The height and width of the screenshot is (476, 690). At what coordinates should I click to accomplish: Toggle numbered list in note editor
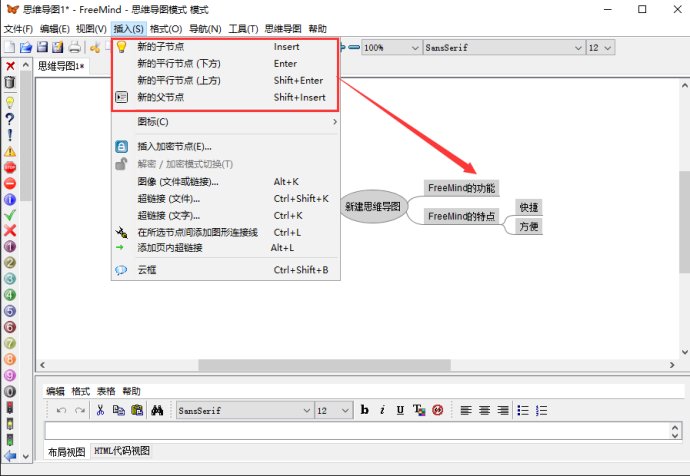(x=541, y=410)
